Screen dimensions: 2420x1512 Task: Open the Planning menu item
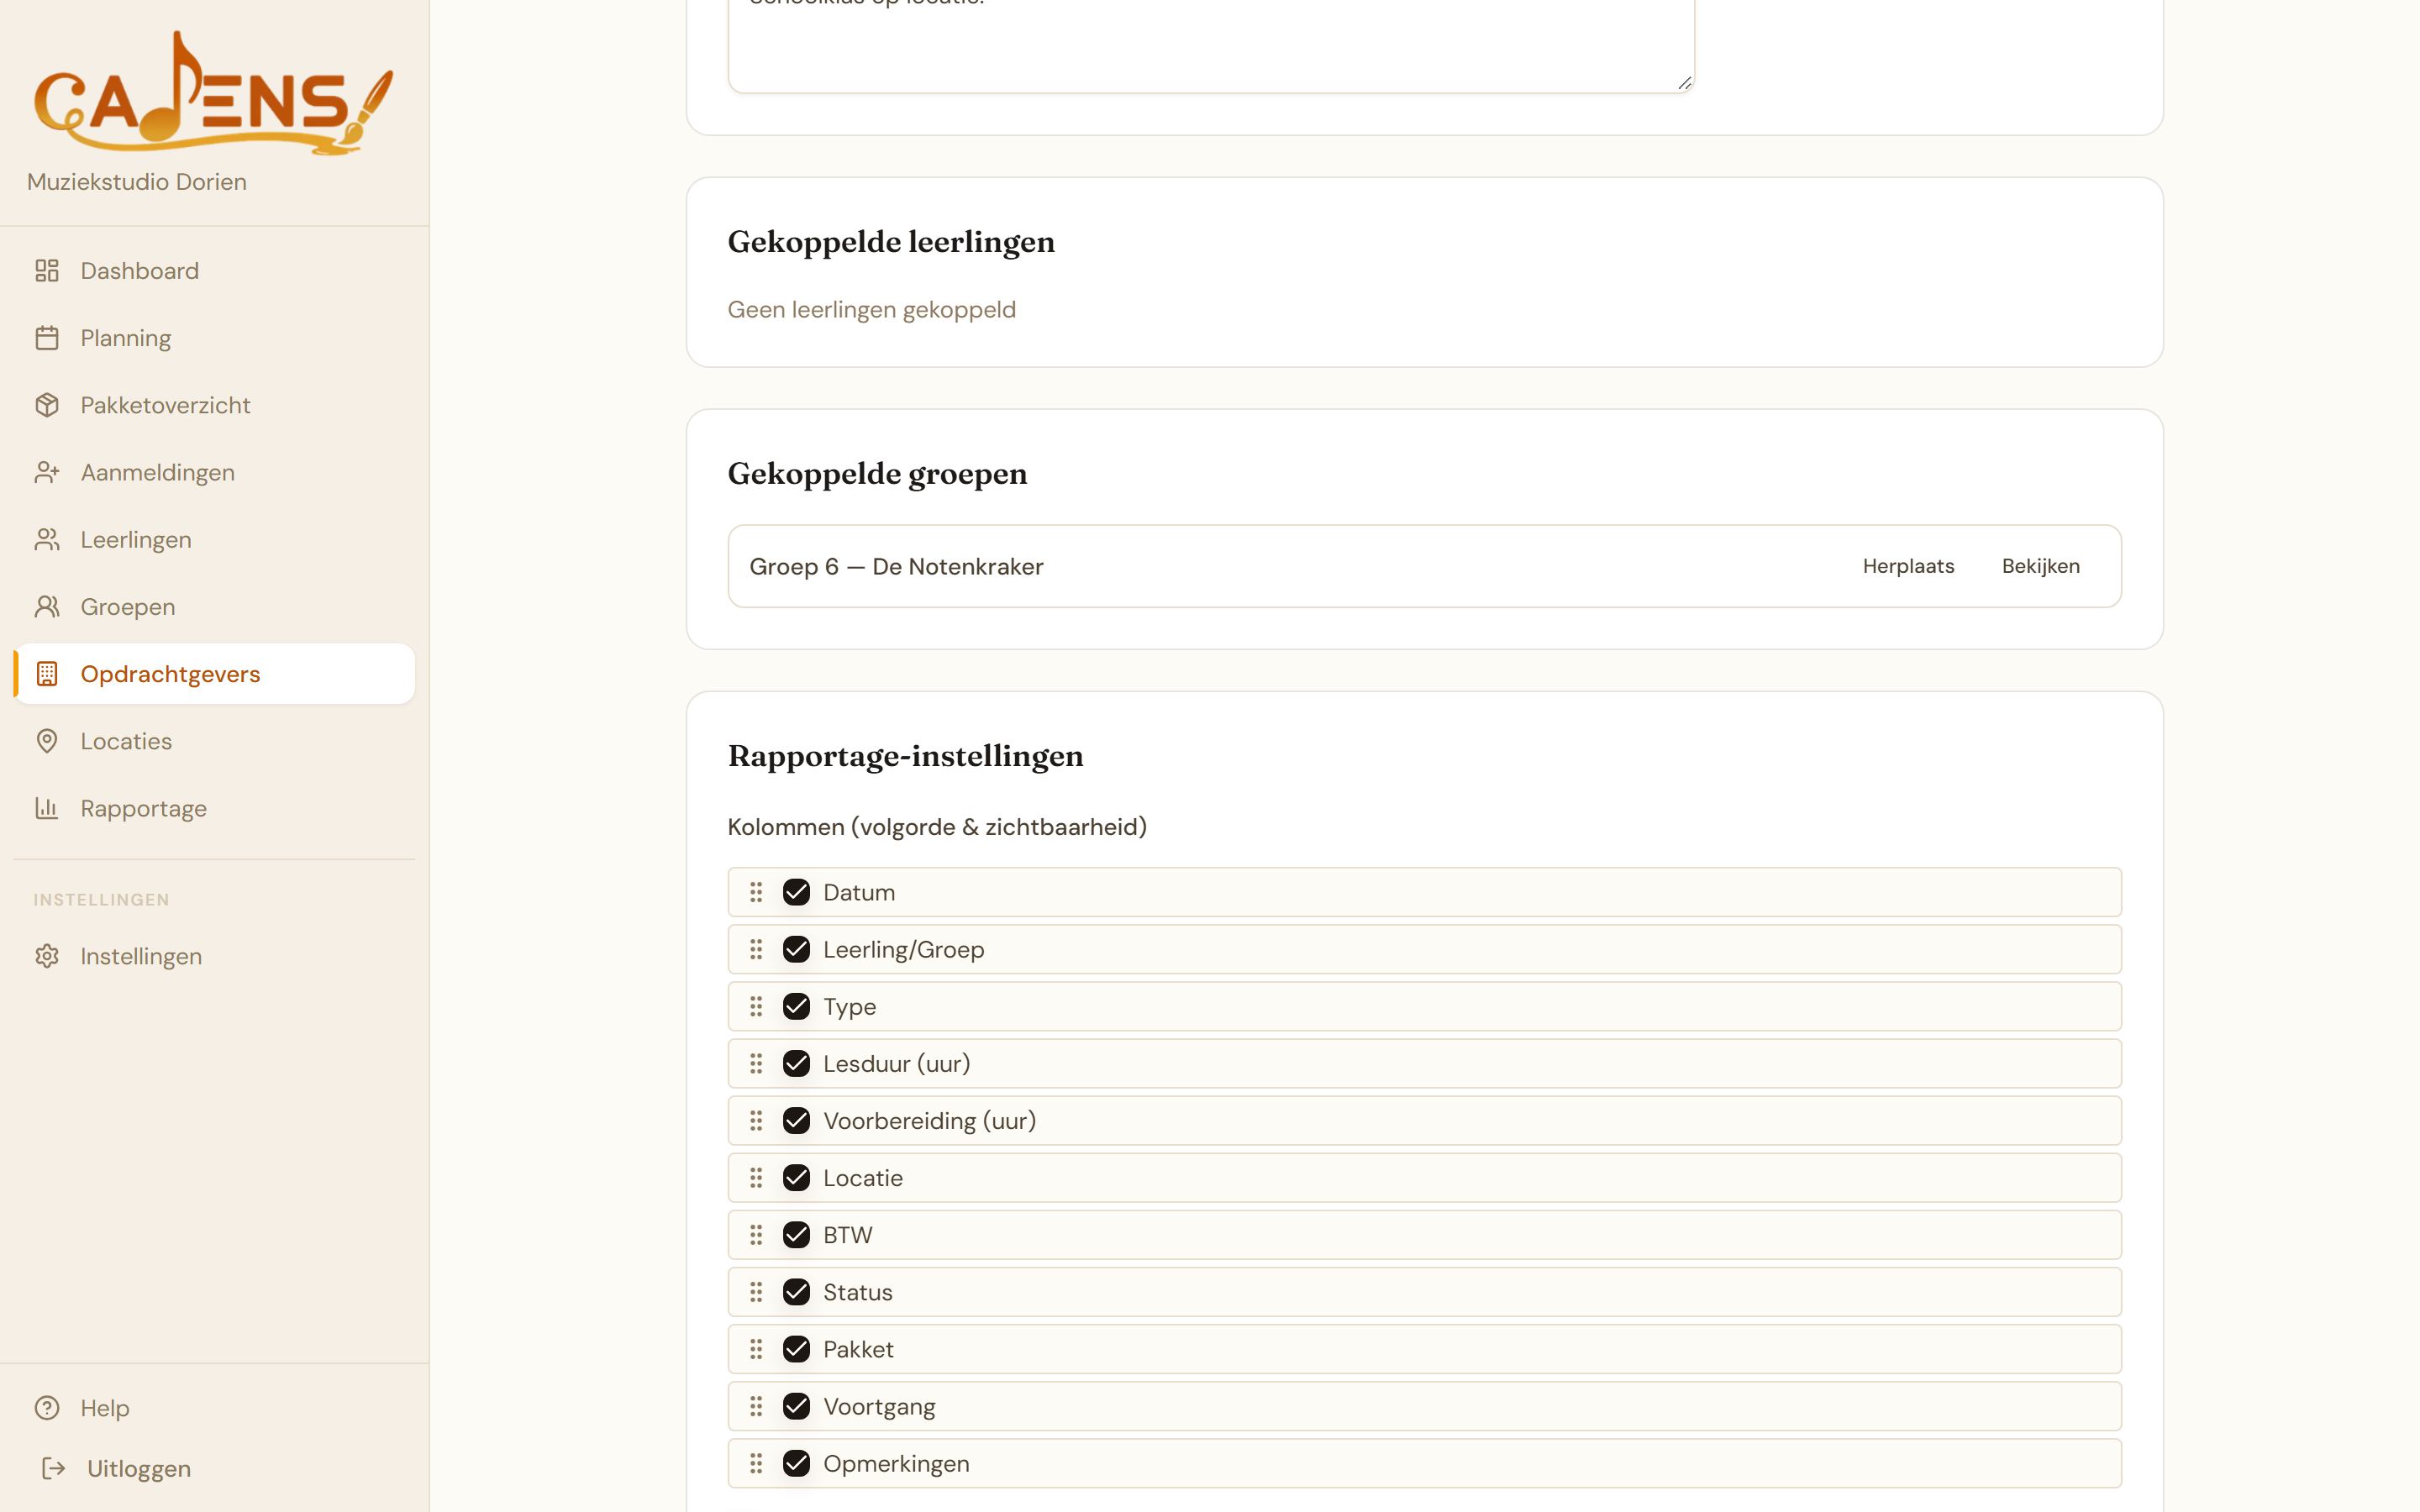click(x=214, y=338)
